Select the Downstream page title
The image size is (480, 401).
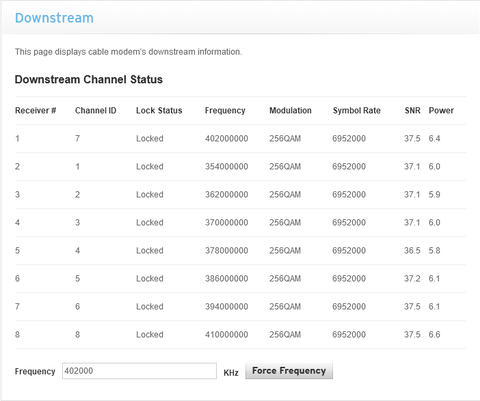54,18
